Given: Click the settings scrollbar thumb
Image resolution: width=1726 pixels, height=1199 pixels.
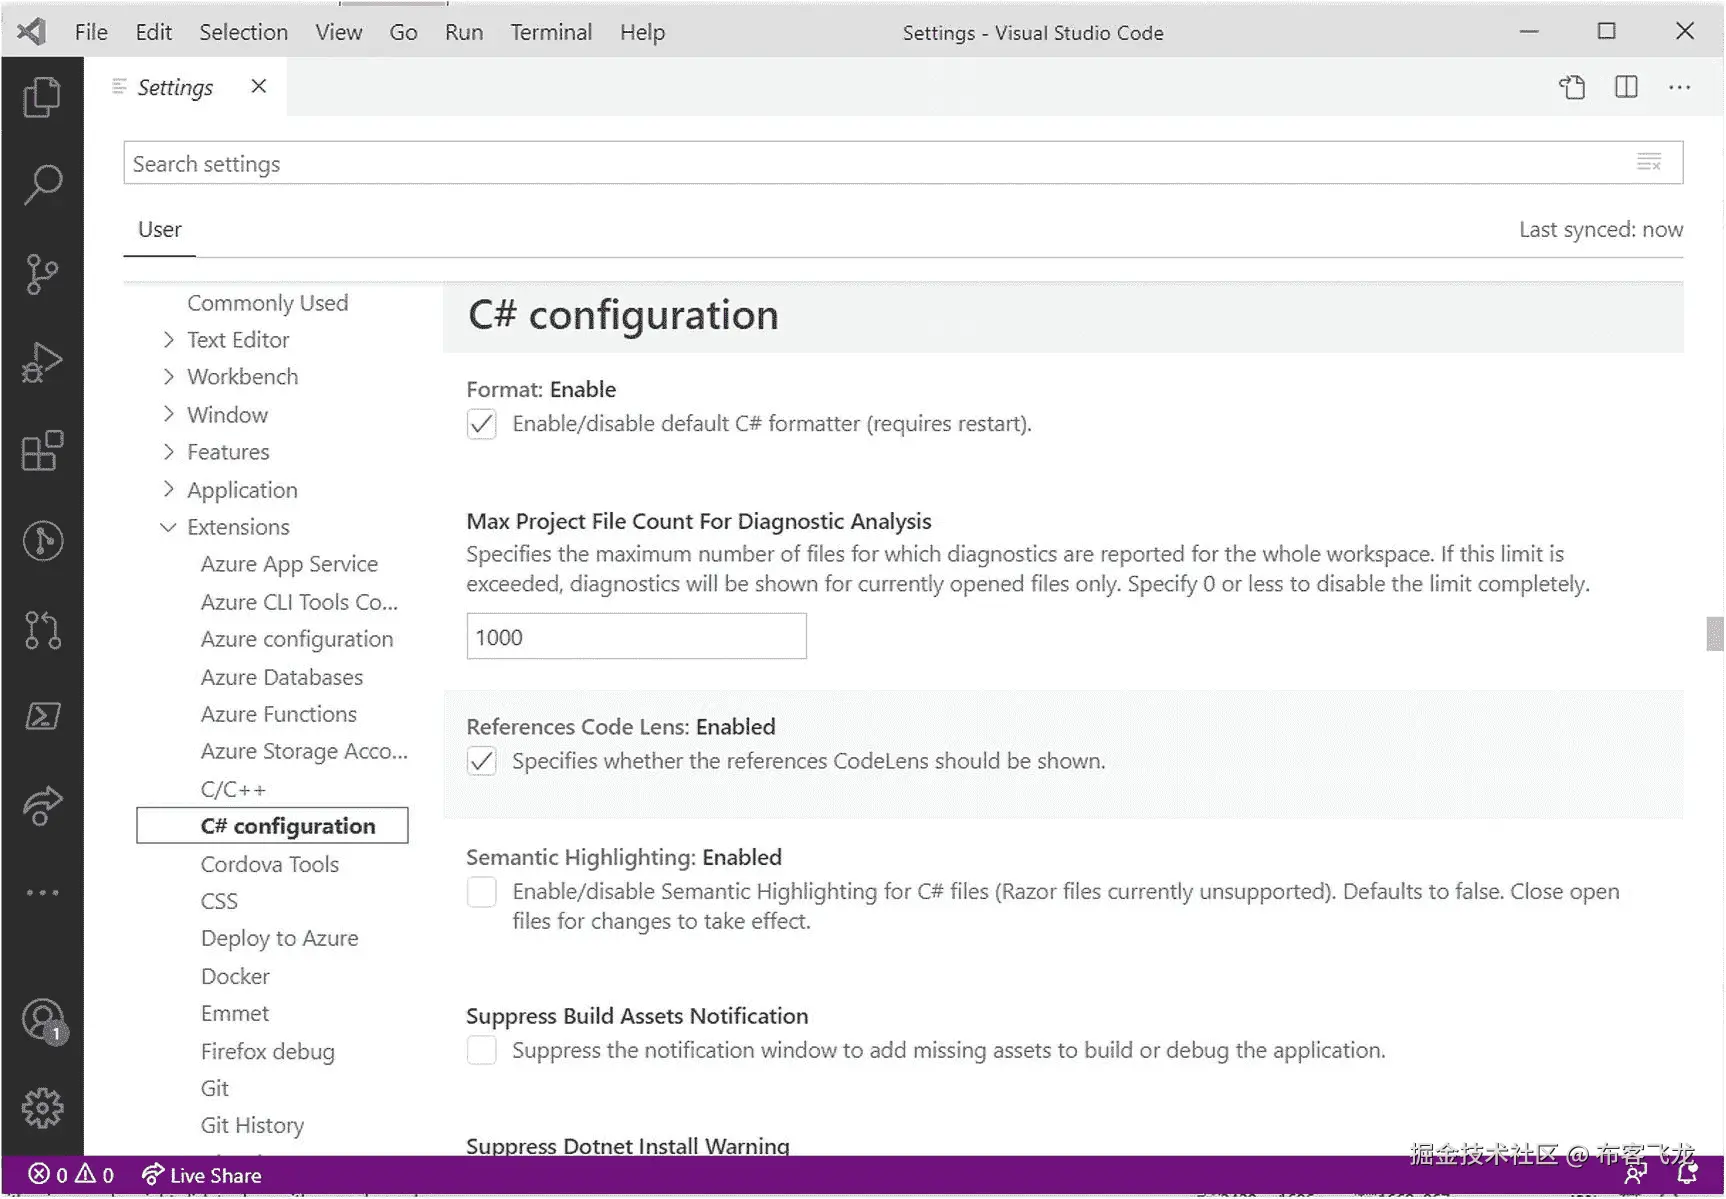Looking at the screenshot, I should (x=1714, y=634).
